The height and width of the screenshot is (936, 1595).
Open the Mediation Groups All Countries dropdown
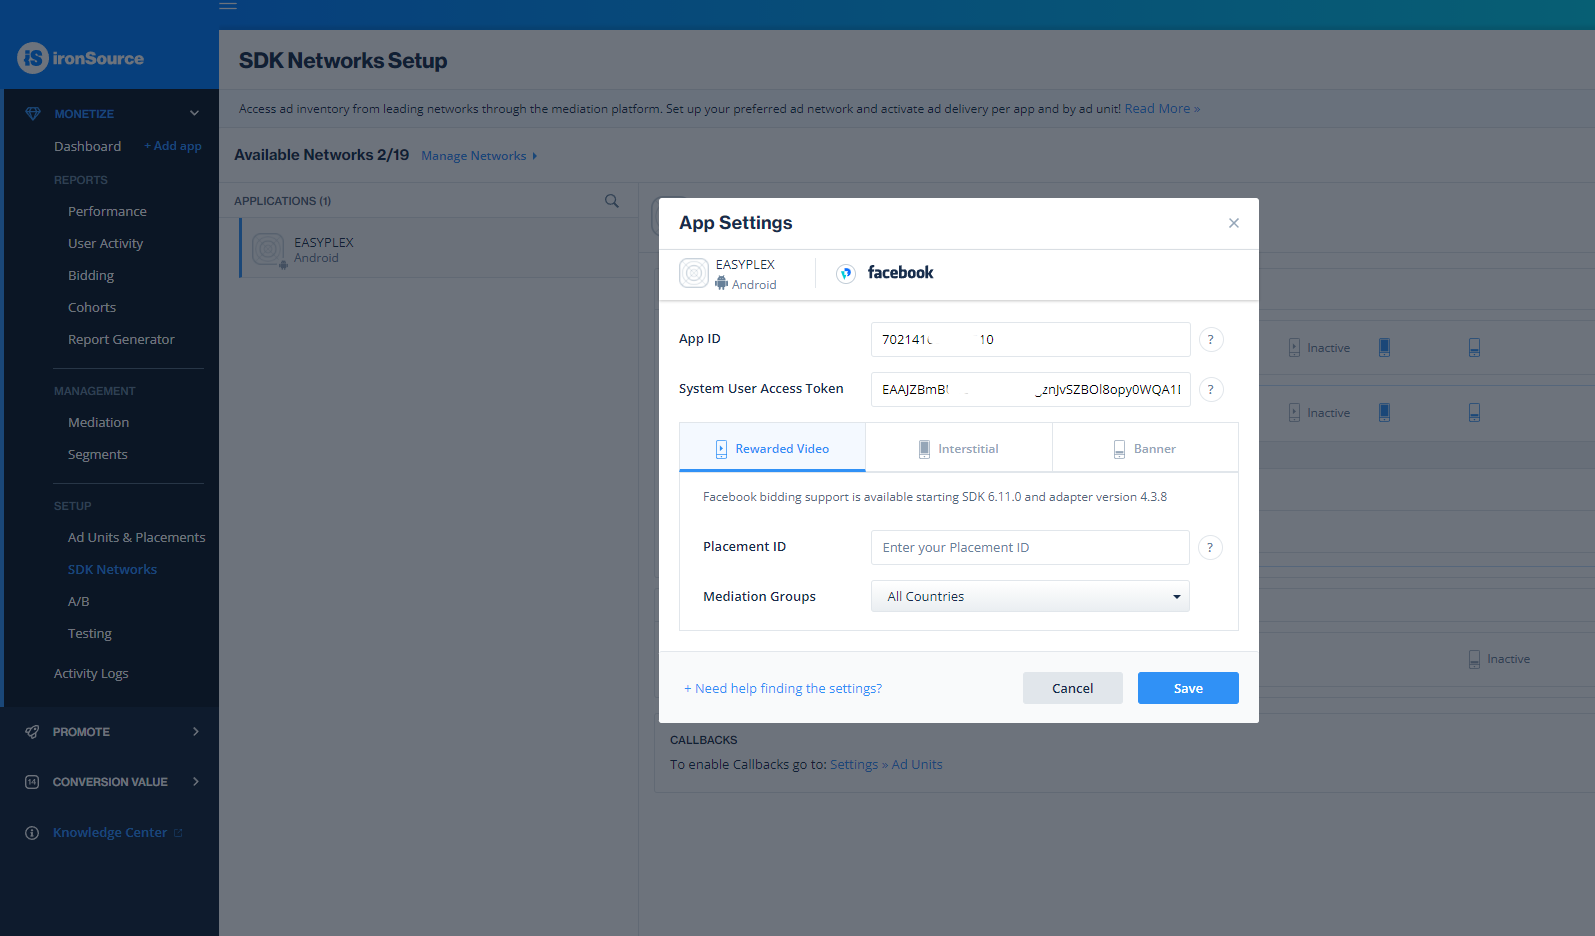[1030, 596]
